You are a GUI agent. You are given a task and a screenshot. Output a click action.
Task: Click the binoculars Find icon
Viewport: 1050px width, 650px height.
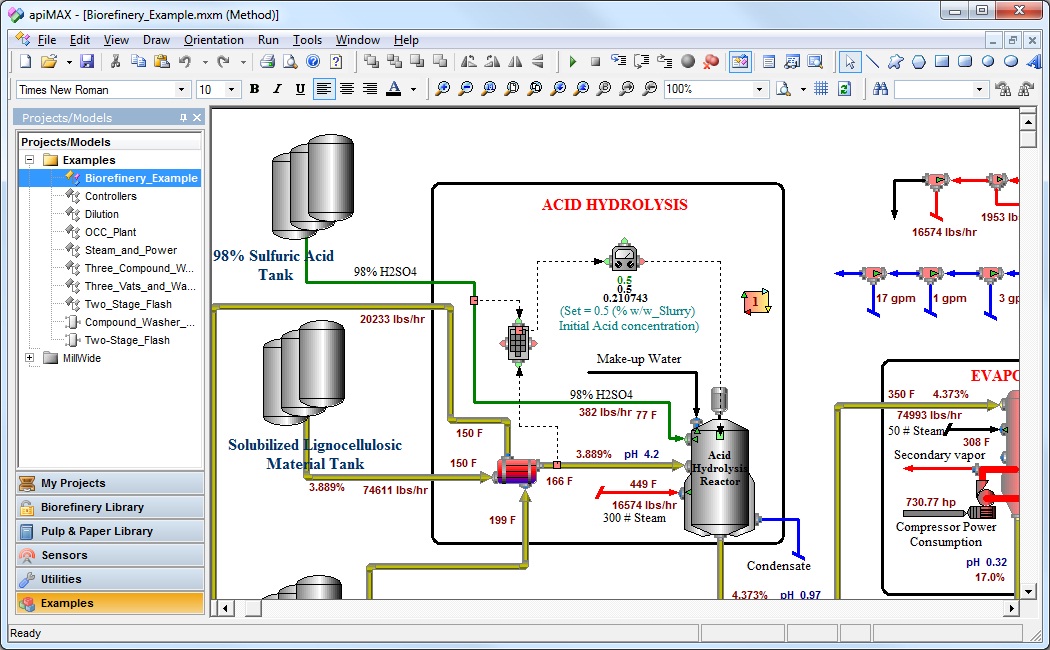click(x=880, y=89)
